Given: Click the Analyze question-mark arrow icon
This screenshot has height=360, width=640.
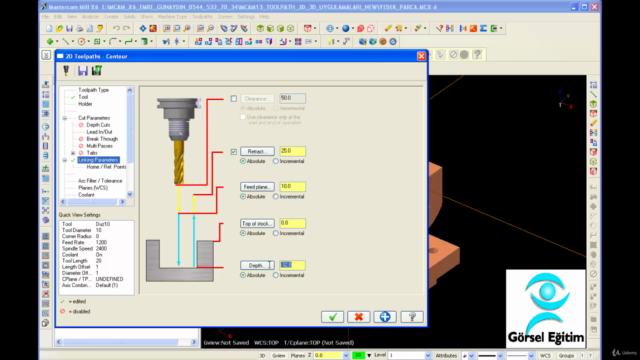Looking at the screenshot, I should pyautogui.click(x=439, y=28).
